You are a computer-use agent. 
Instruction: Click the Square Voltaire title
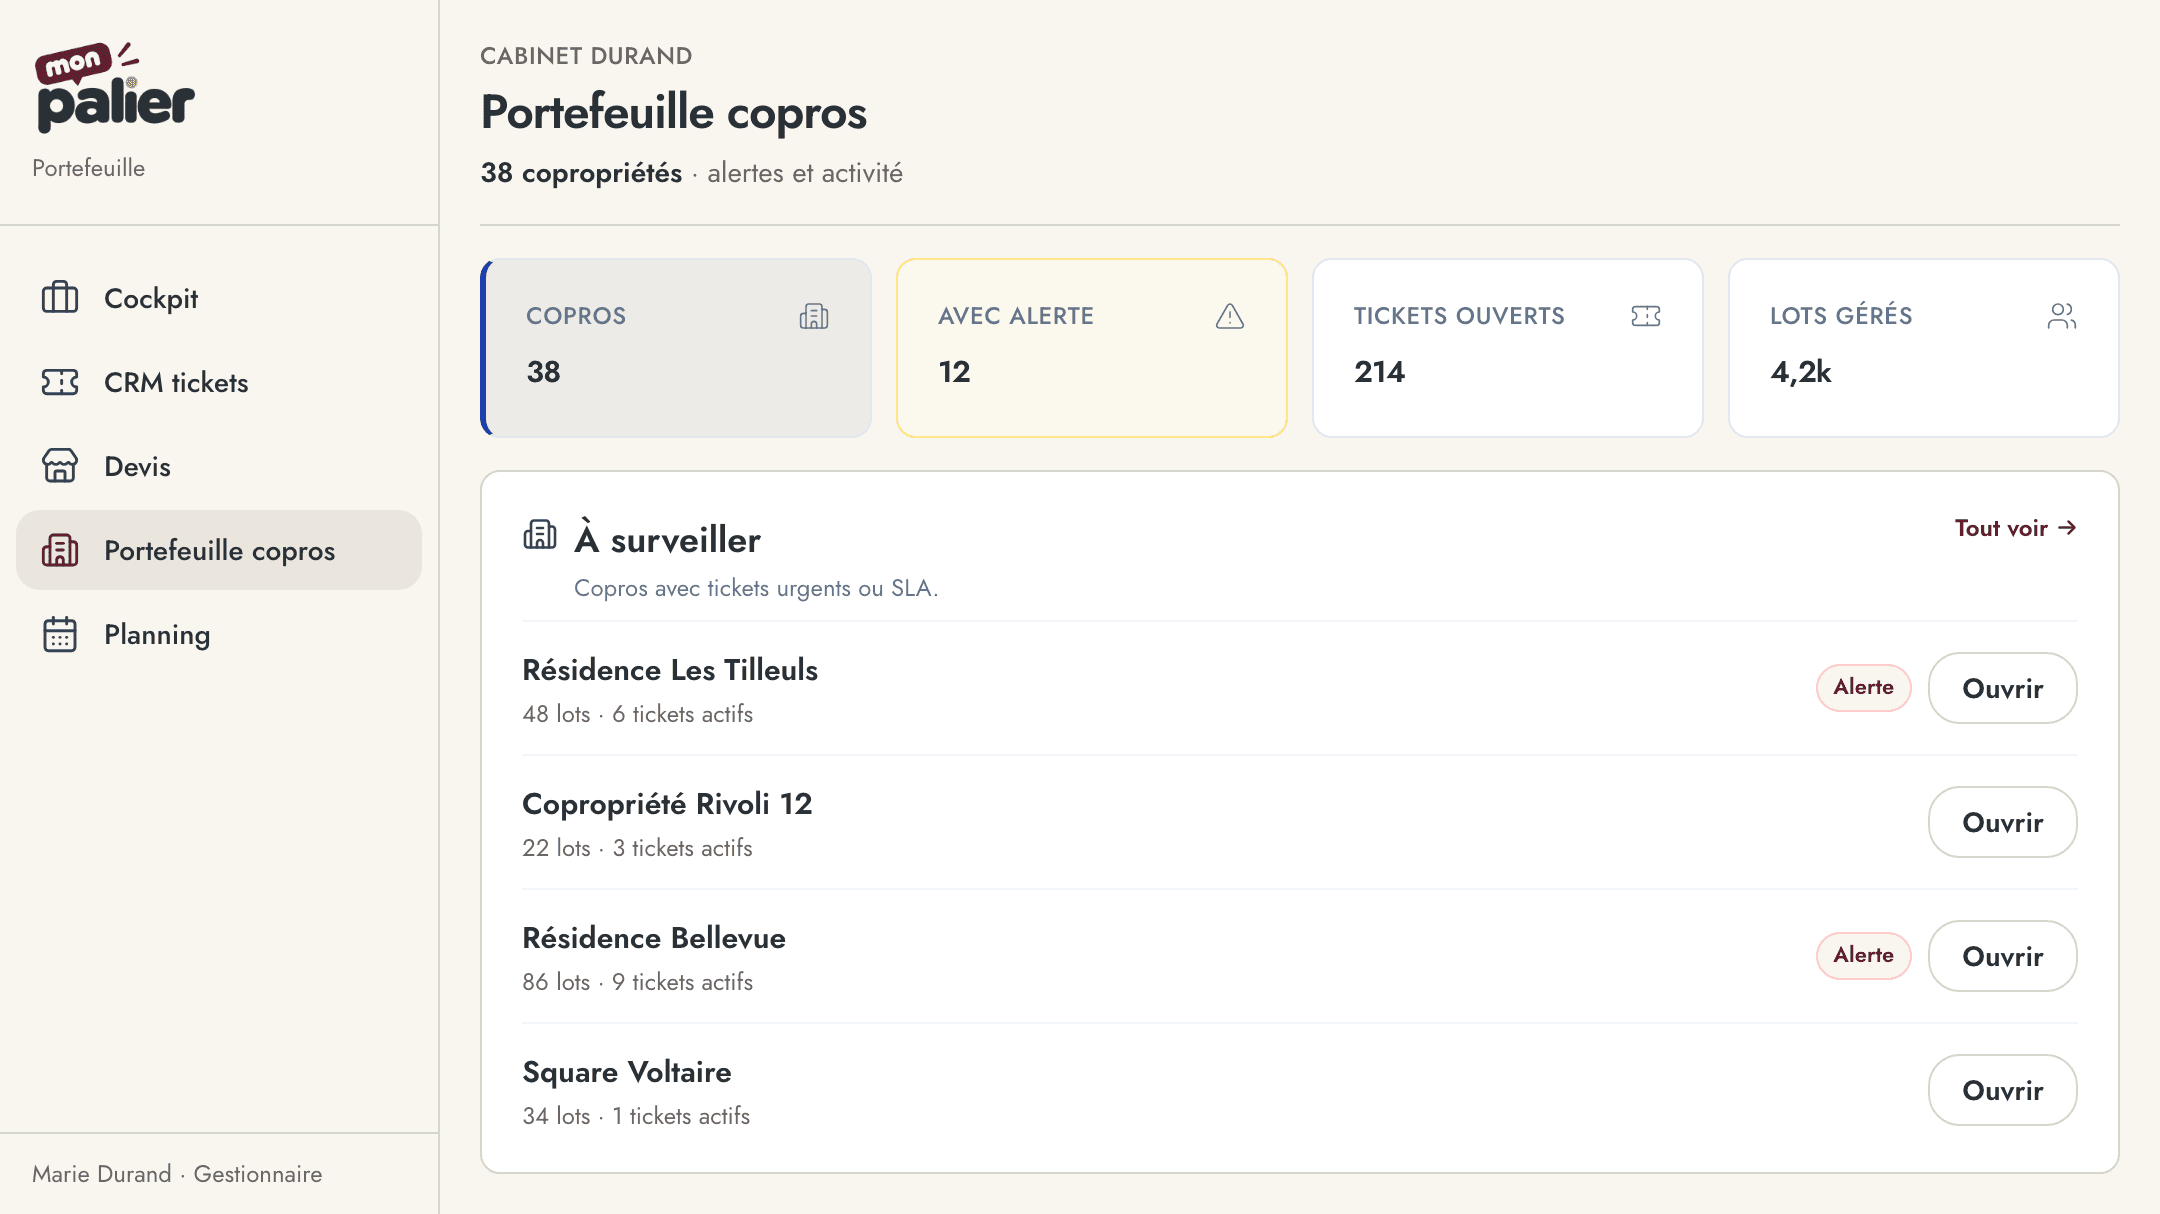627,1072
